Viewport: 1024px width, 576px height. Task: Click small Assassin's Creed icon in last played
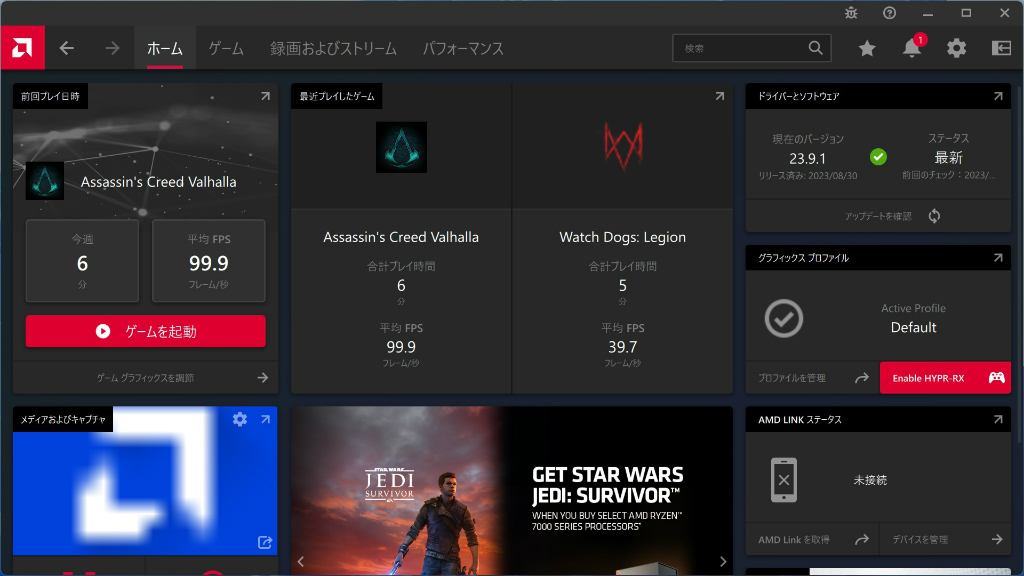[44, 181]
